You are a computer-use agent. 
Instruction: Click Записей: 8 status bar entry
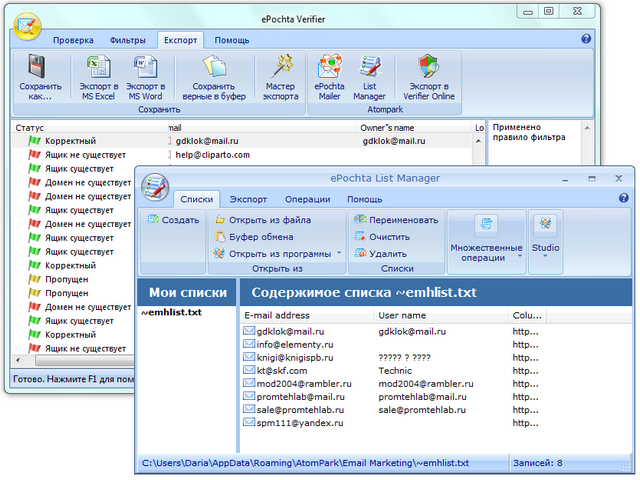538,463
